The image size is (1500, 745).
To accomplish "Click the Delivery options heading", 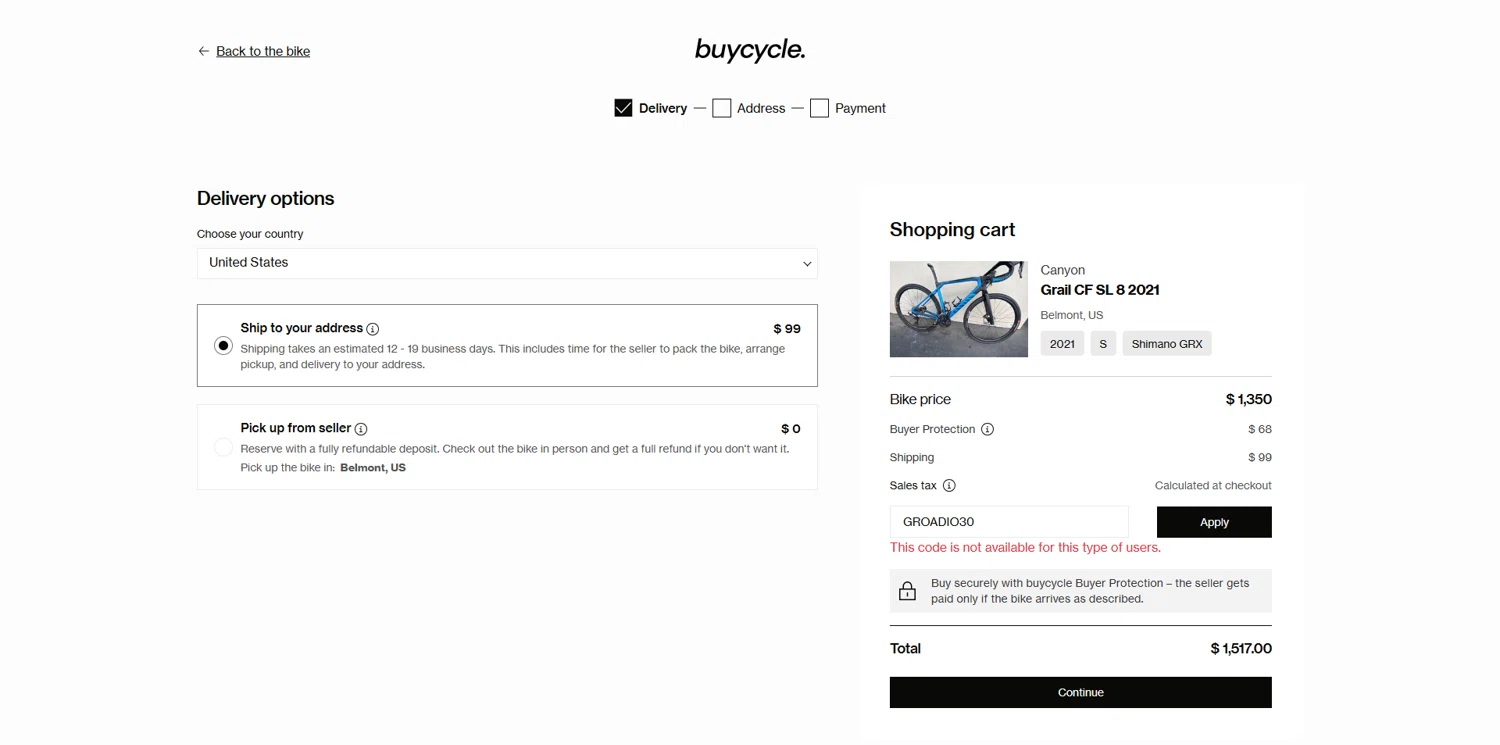I will (x=265, y=198).
